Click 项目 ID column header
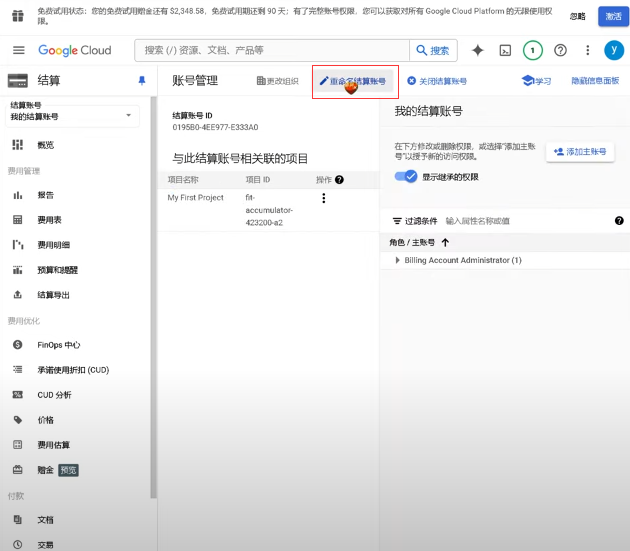This screenshot has width=630, height=551. point(258,180)
